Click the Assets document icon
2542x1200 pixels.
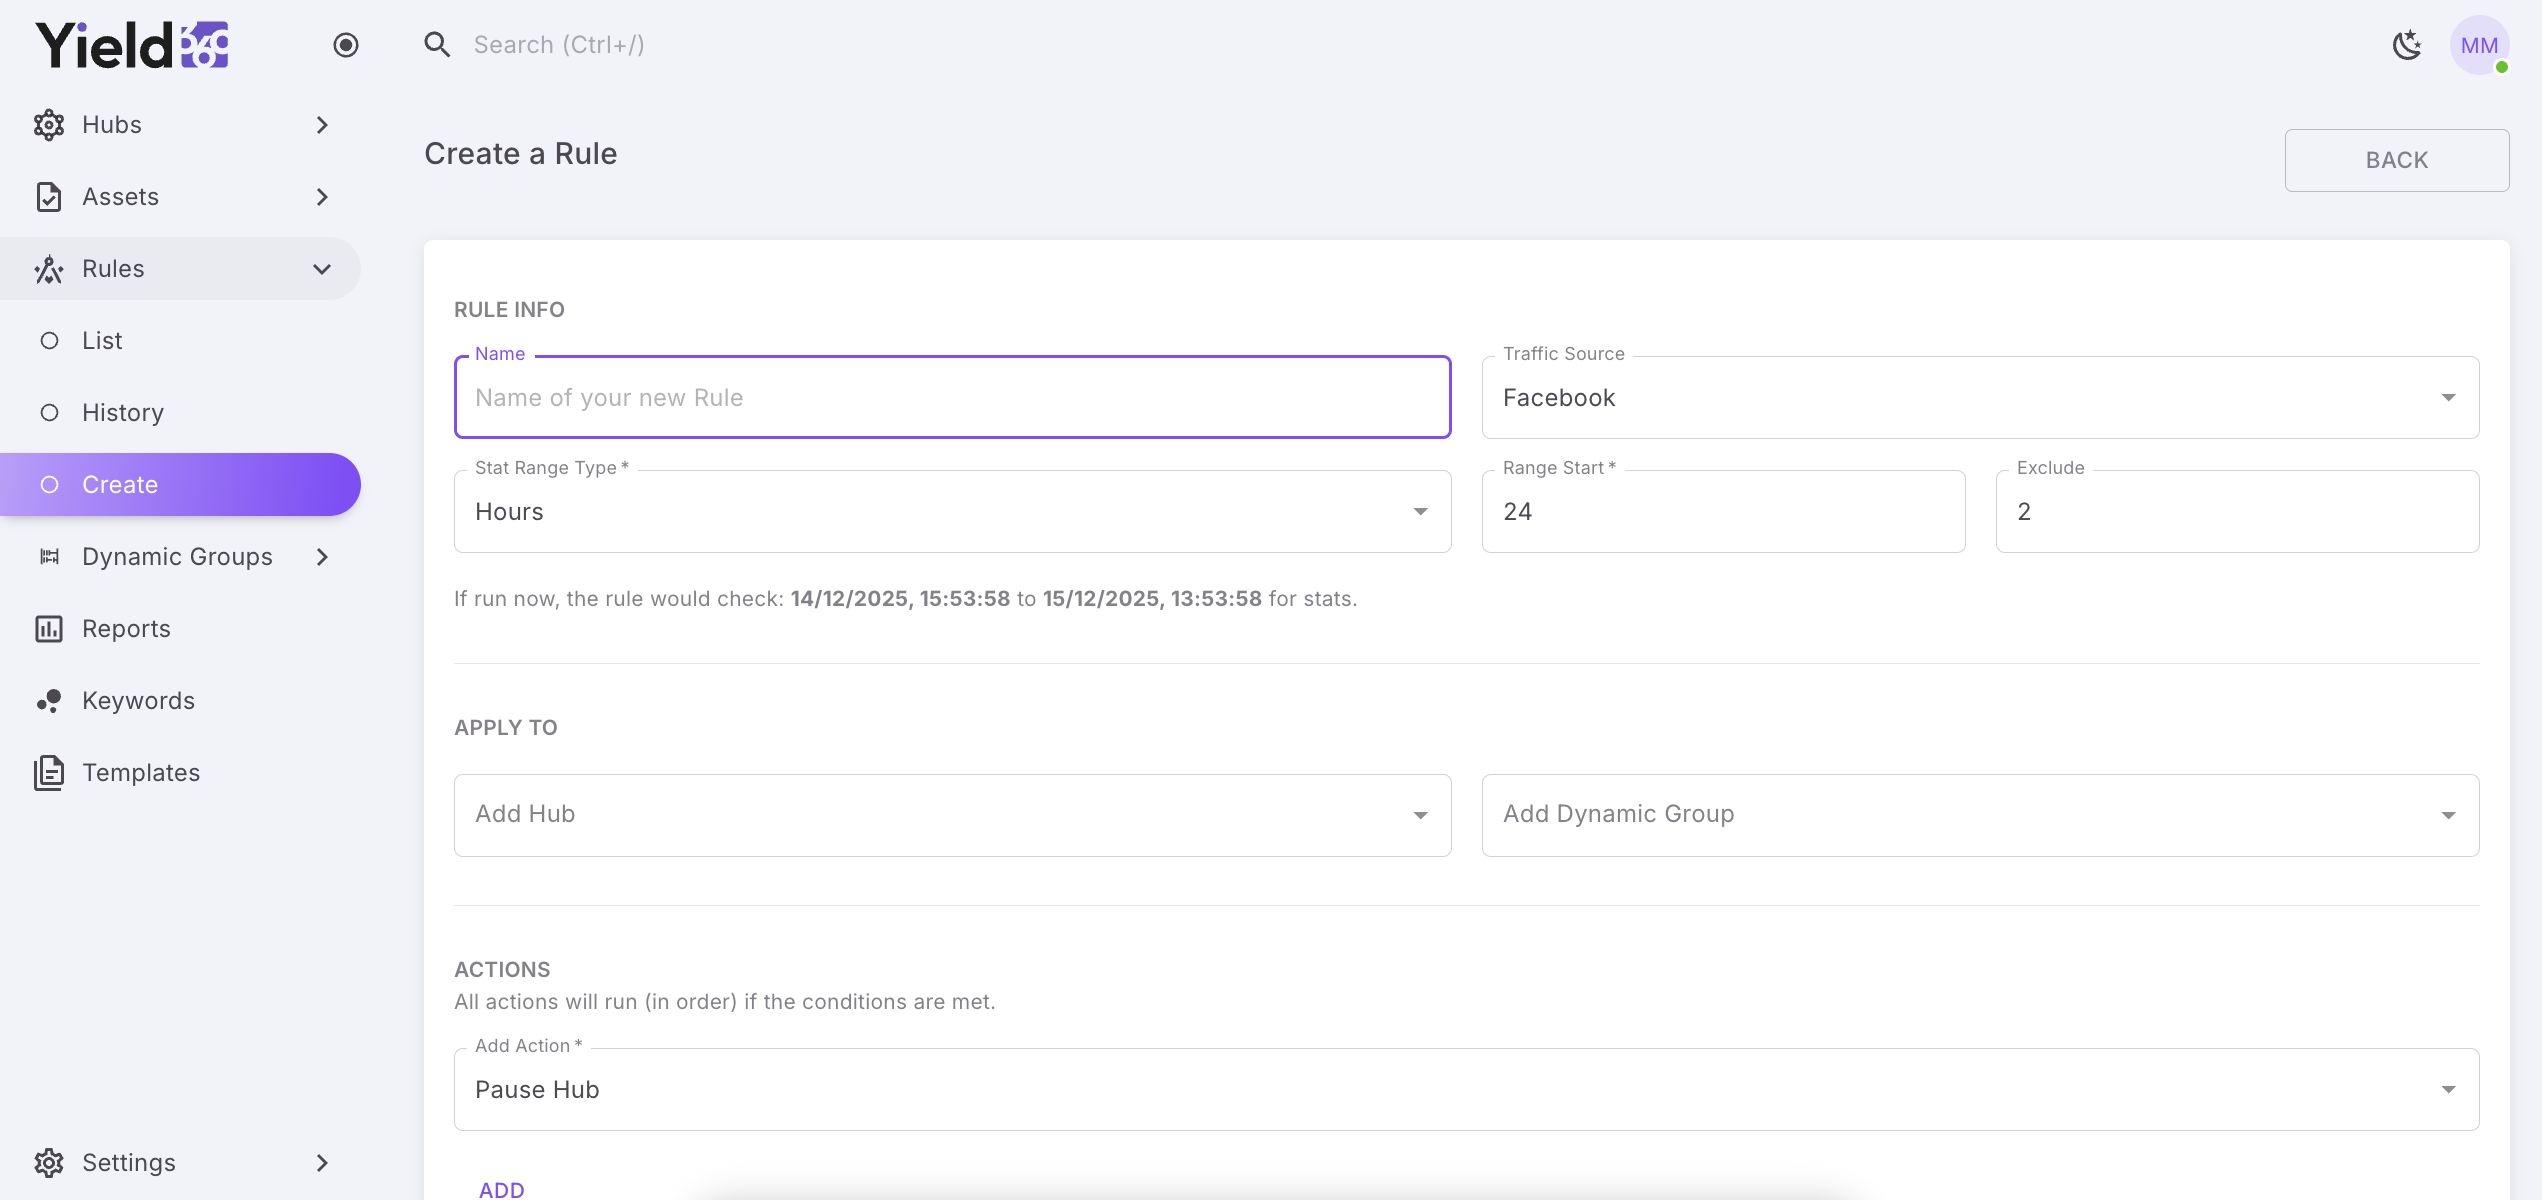tap(49, 197)
